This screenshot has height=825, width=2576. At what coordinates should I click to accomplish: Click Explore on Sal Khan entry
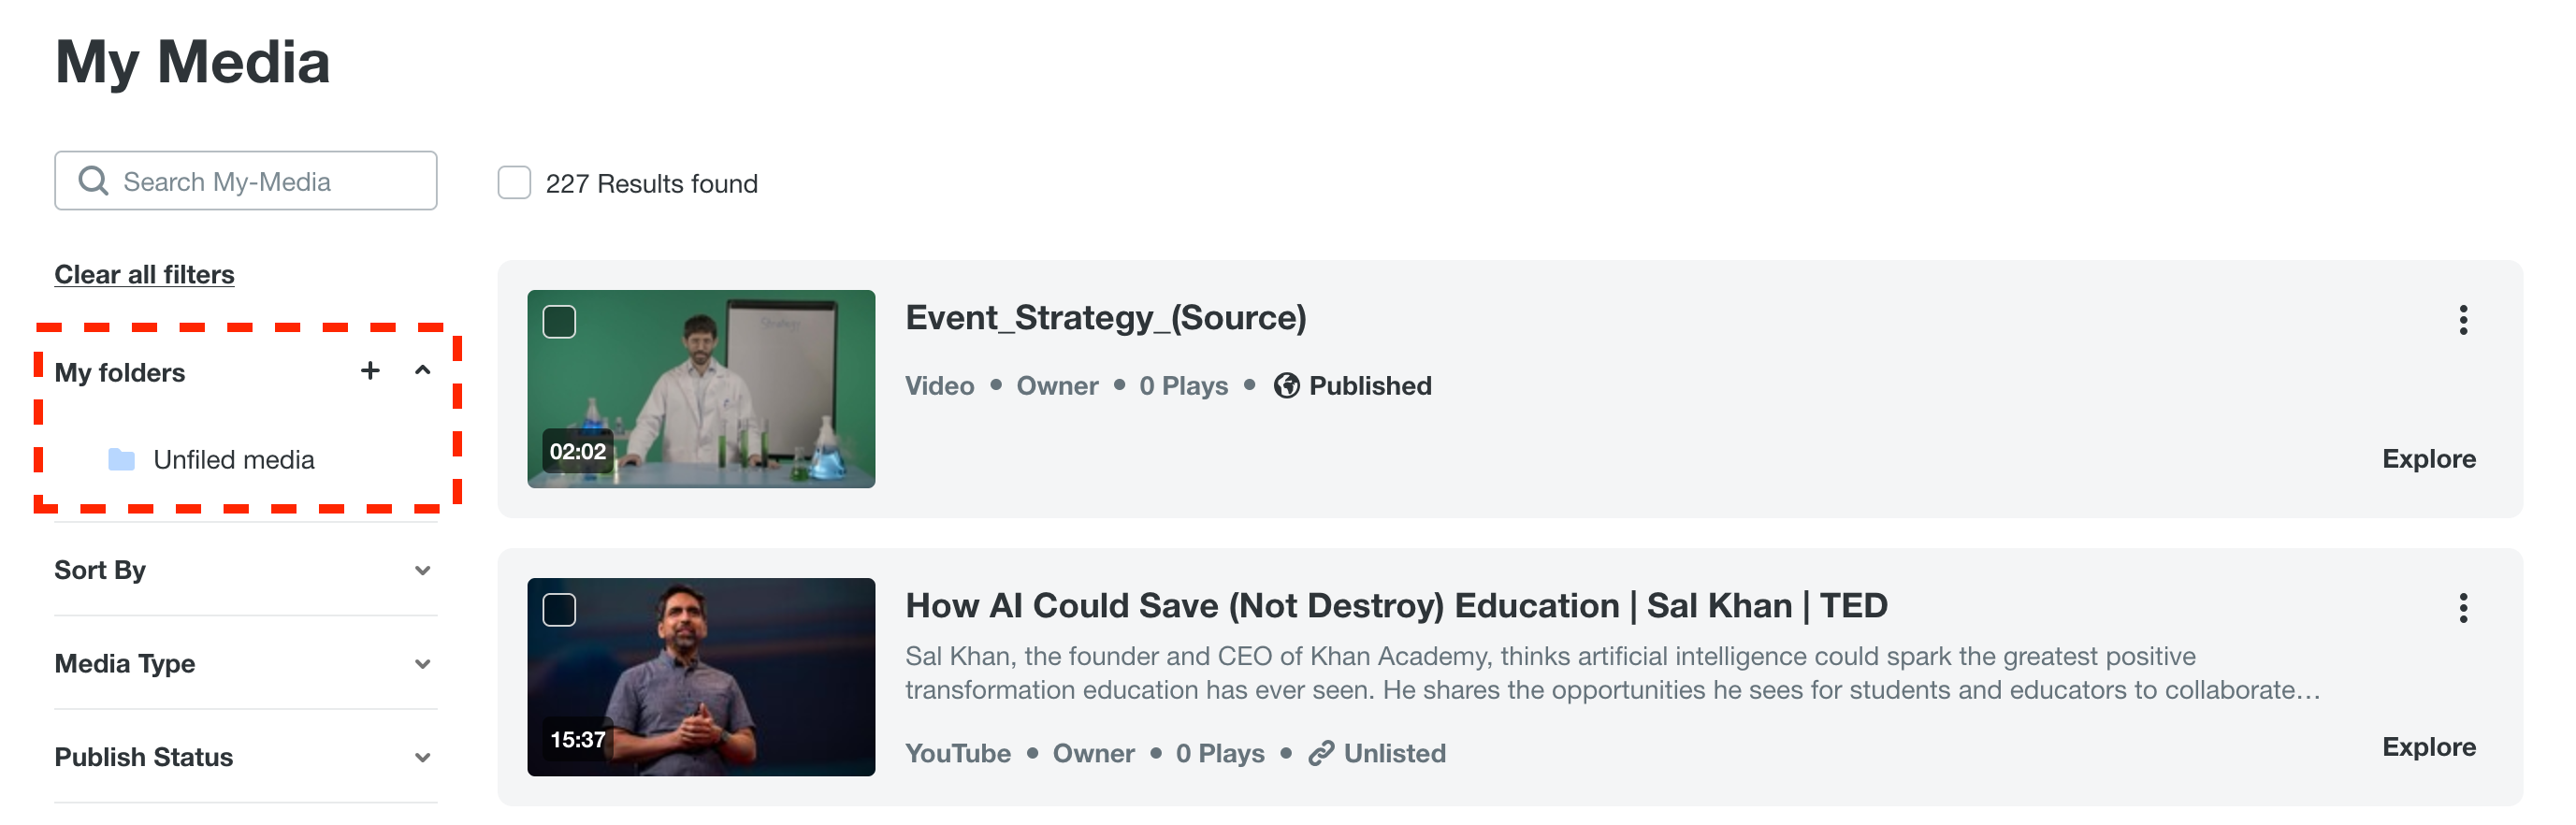(x=2428, y=747)
